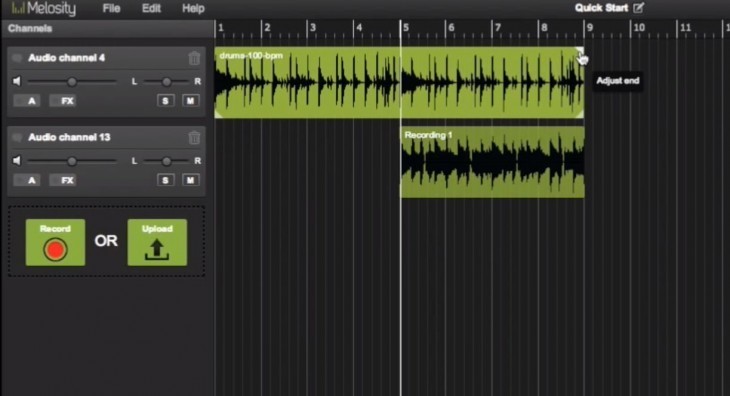Solo Audio channel 13
The height and width of the screenshot is (396, 730).
tap(165, 180)
